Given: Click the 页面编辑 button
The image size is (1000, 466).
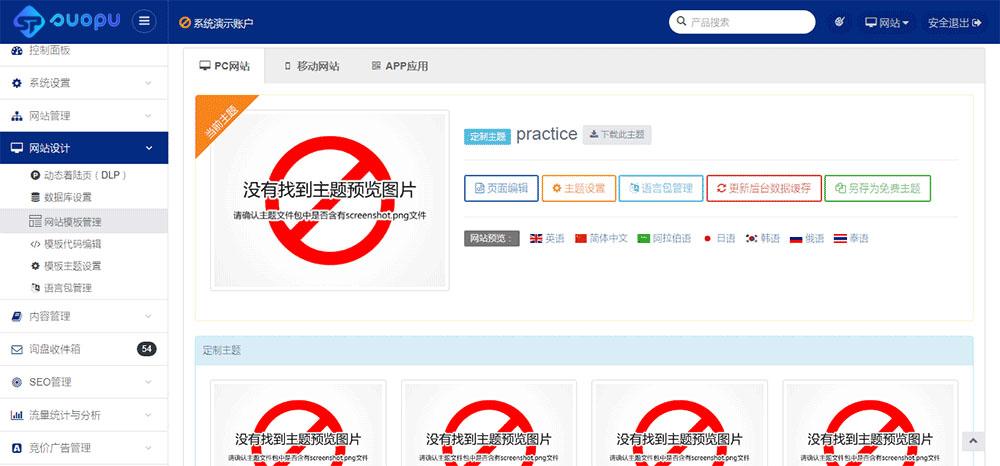Looking at the screenshot, I should 501,188.
